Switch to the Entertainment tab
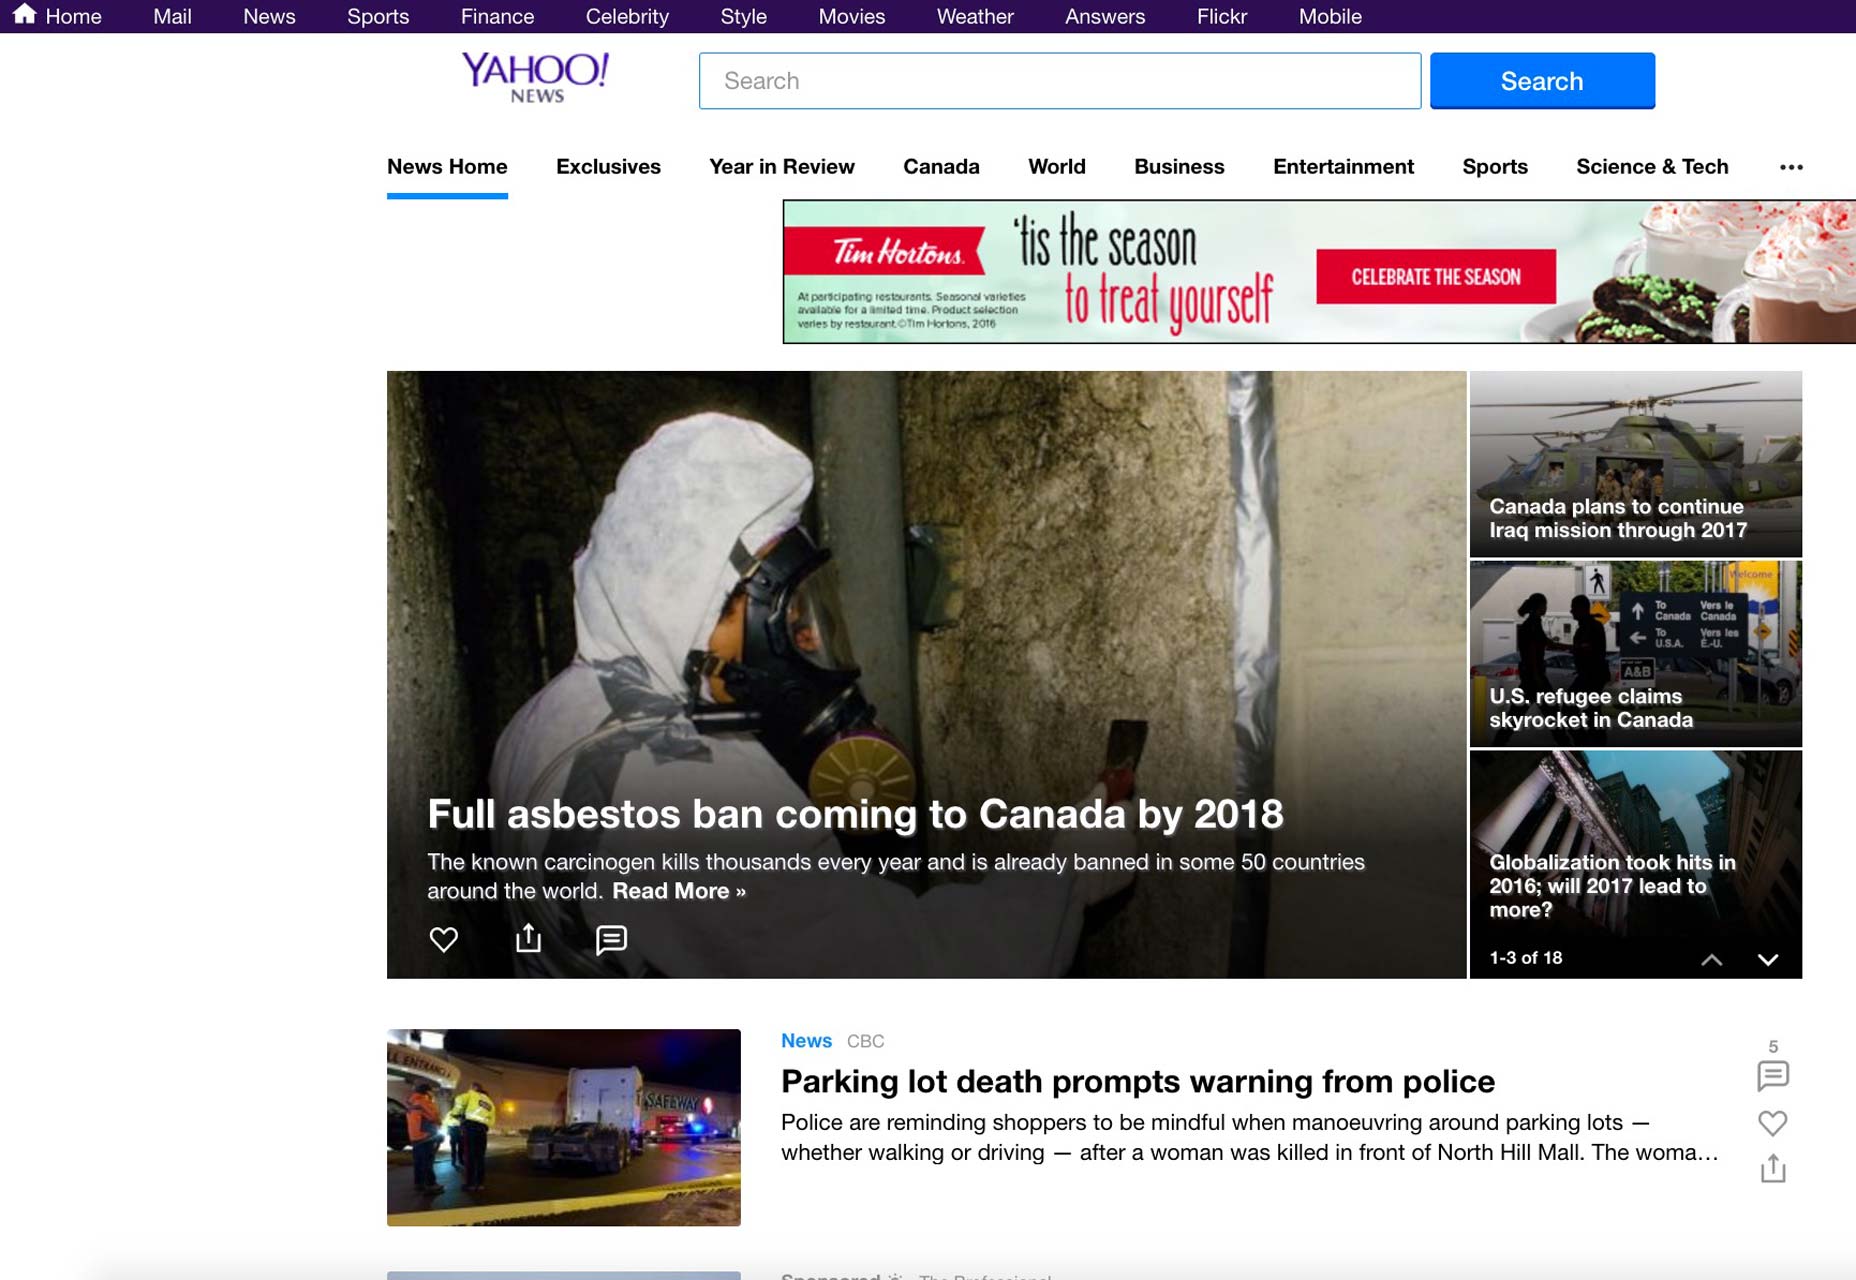 pyautogui.click(x=1343, y=167)
